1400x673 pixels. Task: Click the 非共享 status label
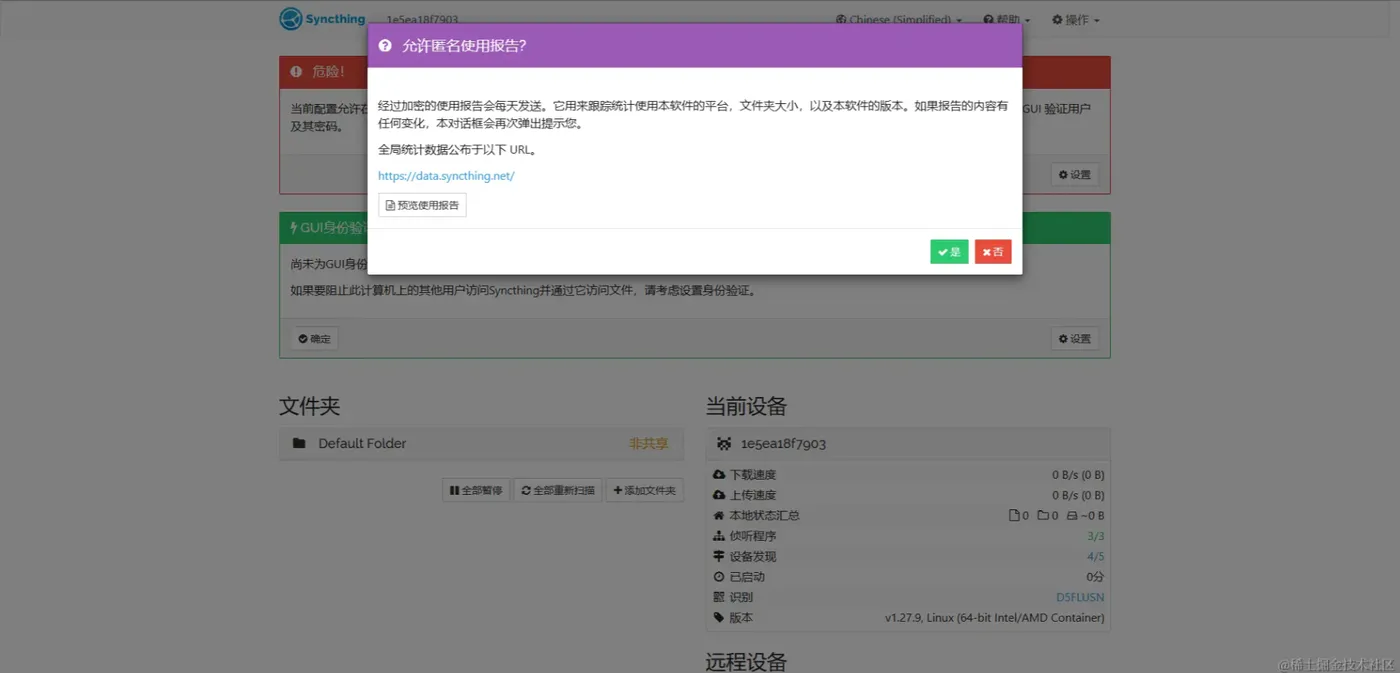pyautogui.click(x=648, y=444)
